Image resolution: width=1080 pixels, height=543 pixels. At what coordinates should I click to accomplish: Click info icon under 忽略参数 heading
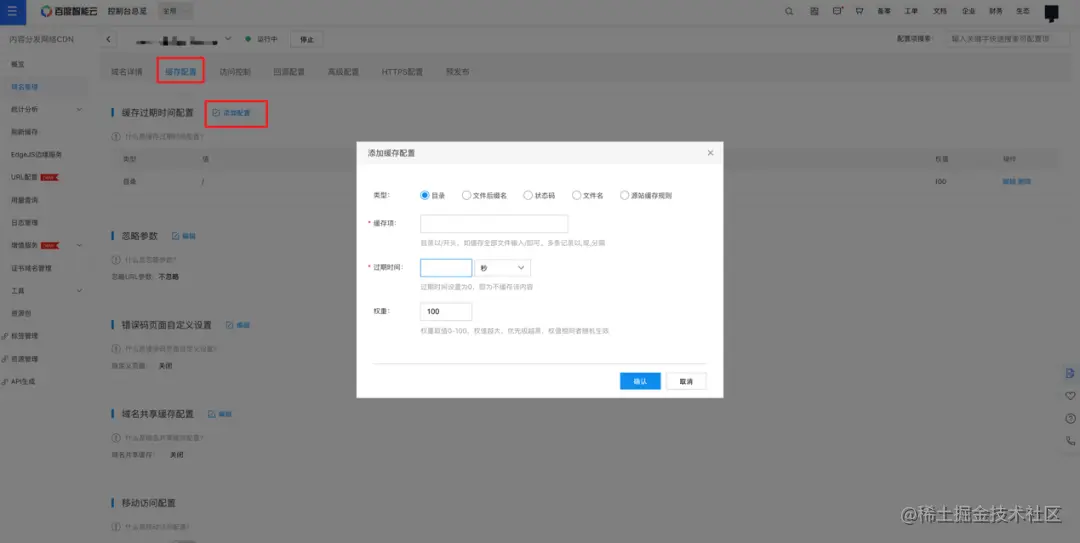[x=116, y=260]
